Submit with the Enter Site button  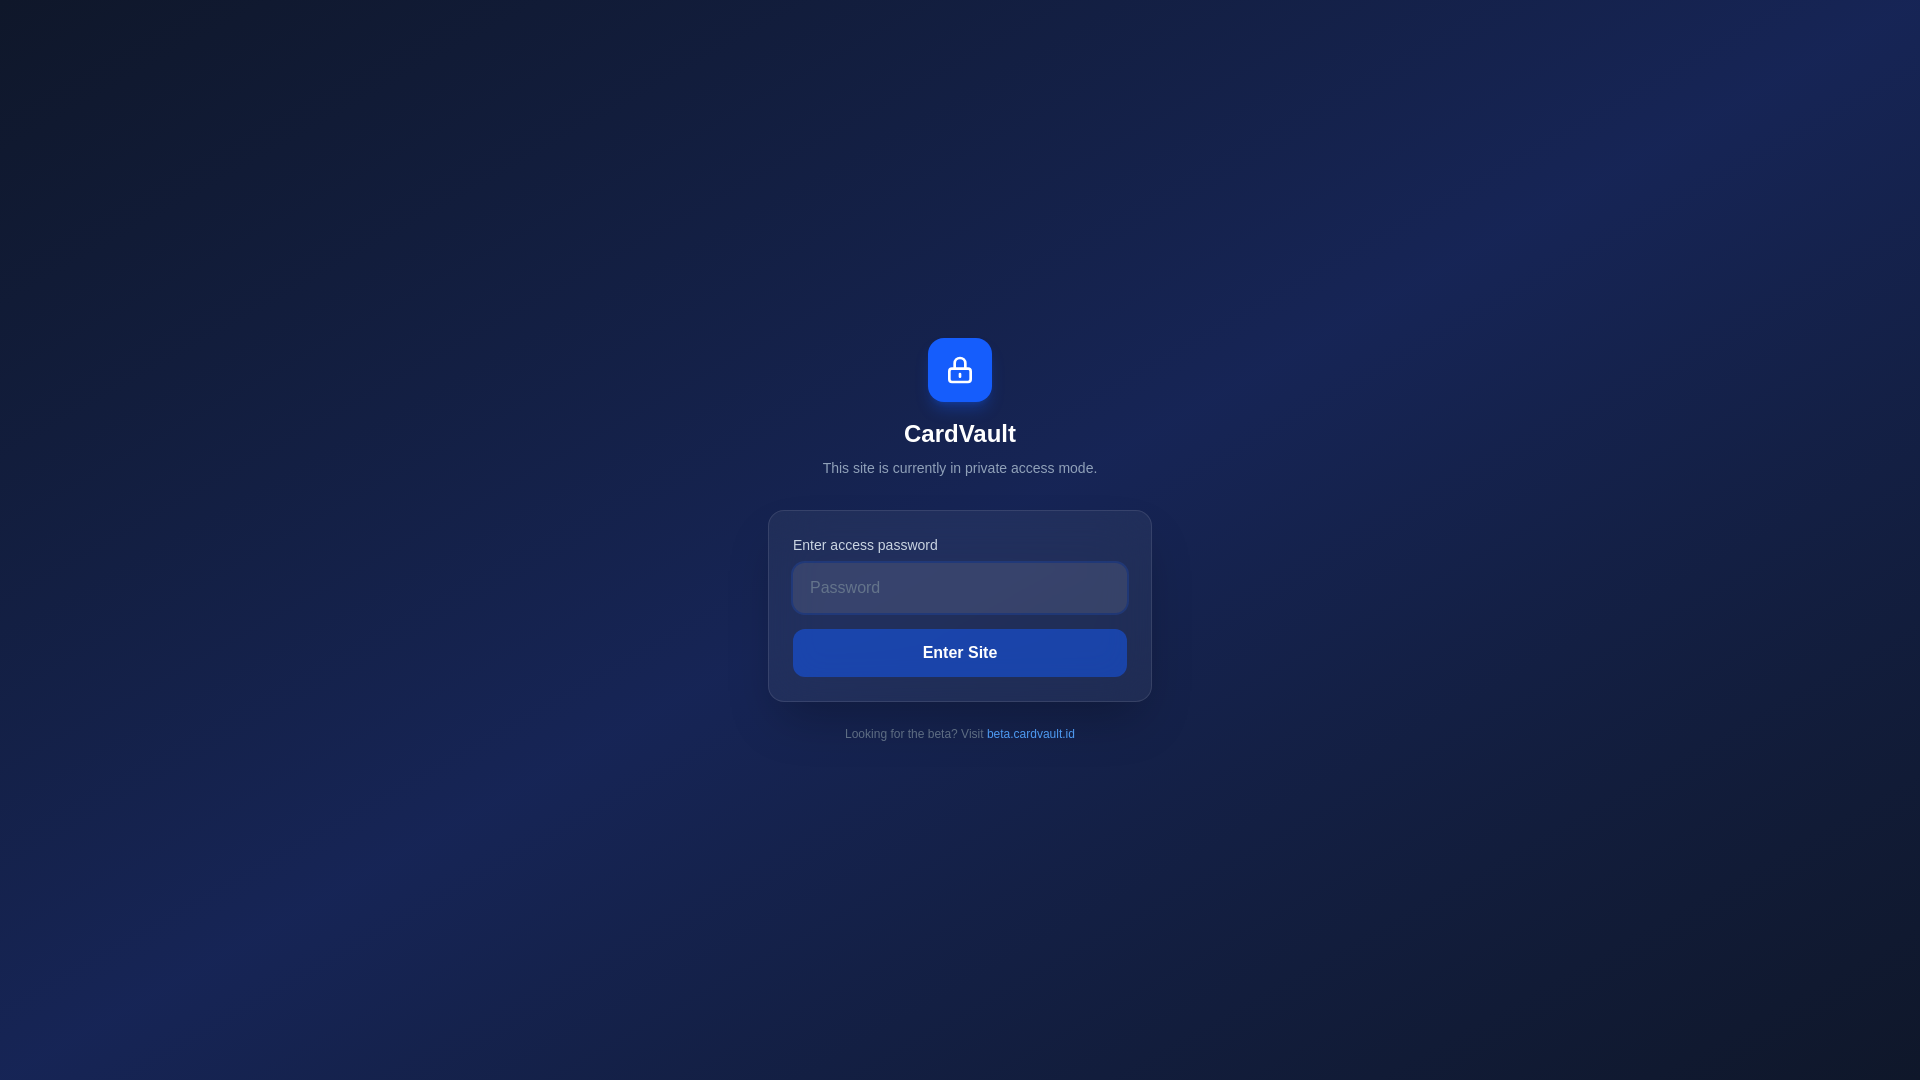[959, 653]
